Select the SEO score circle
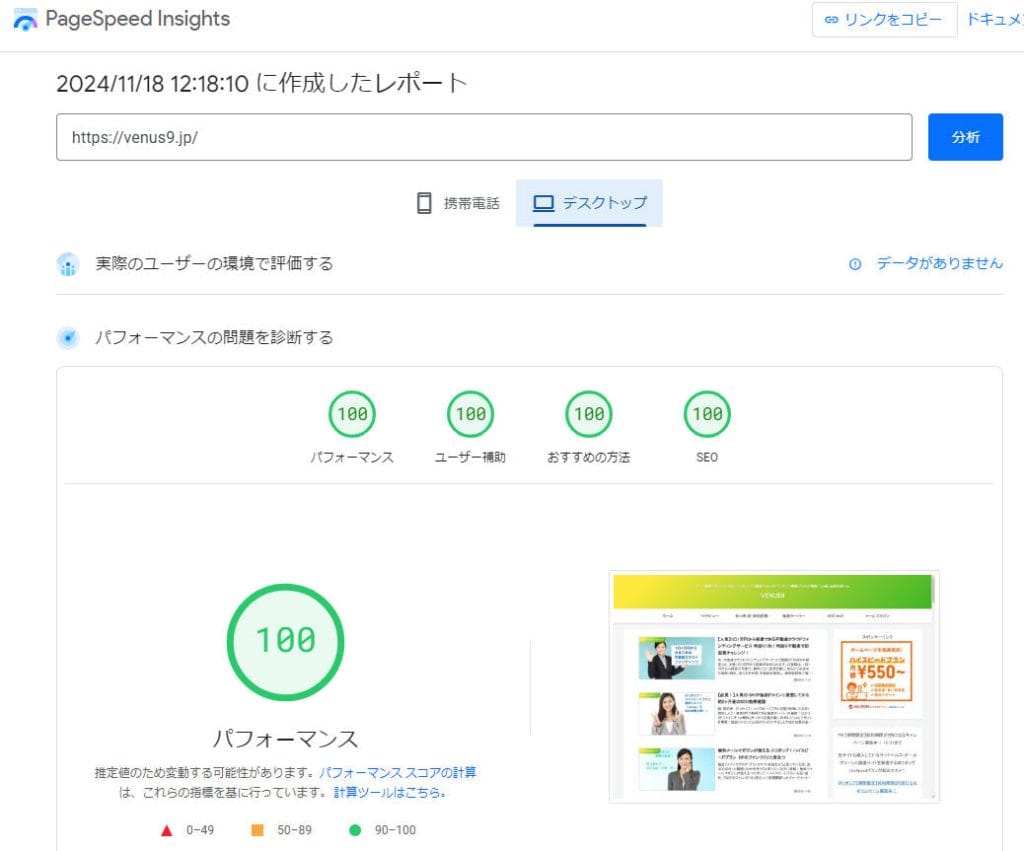The image size is (1024, 851). coord(707,414)
